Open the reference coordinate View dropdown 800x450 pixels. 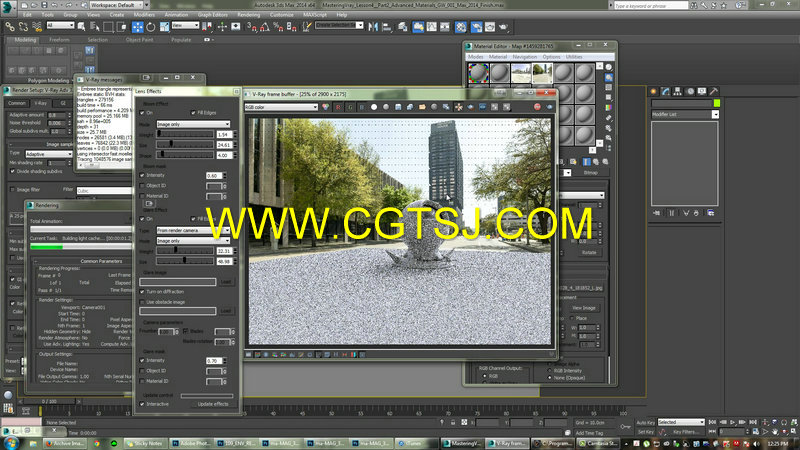(185, 26)
